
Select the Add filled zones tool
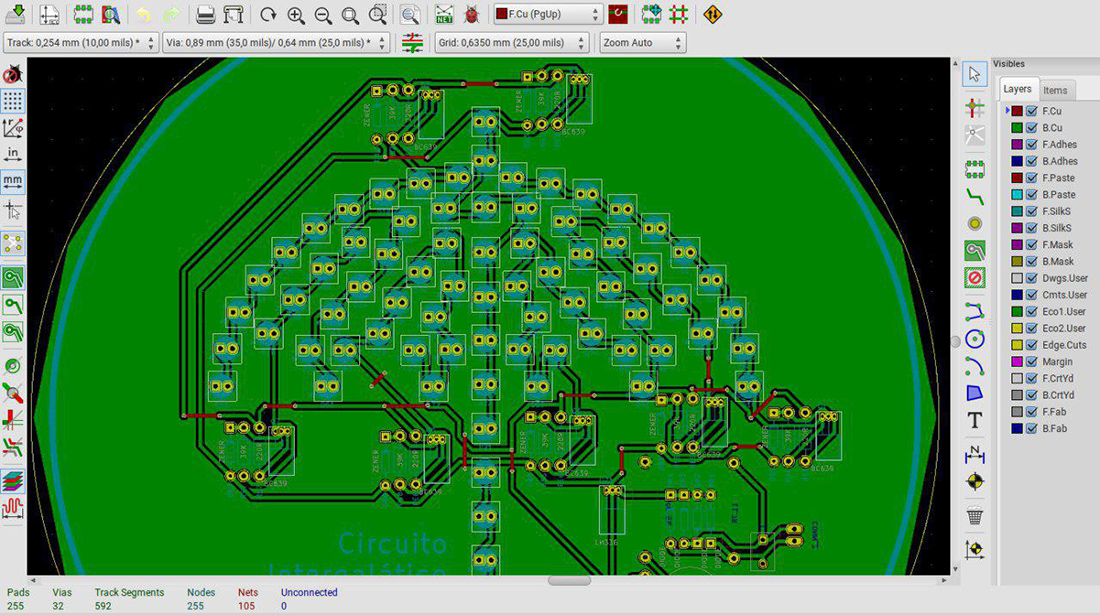[x=974, y=250]
